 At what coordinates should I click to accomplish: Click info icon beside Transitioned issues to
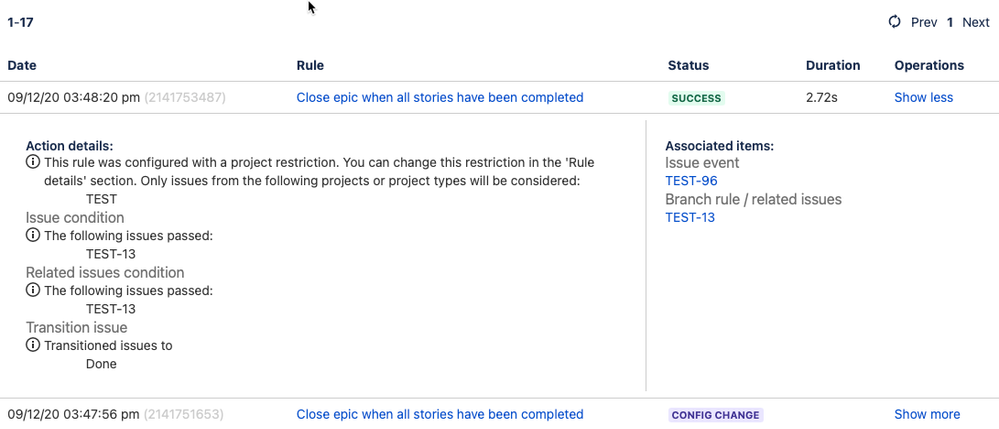click(32, 345)
